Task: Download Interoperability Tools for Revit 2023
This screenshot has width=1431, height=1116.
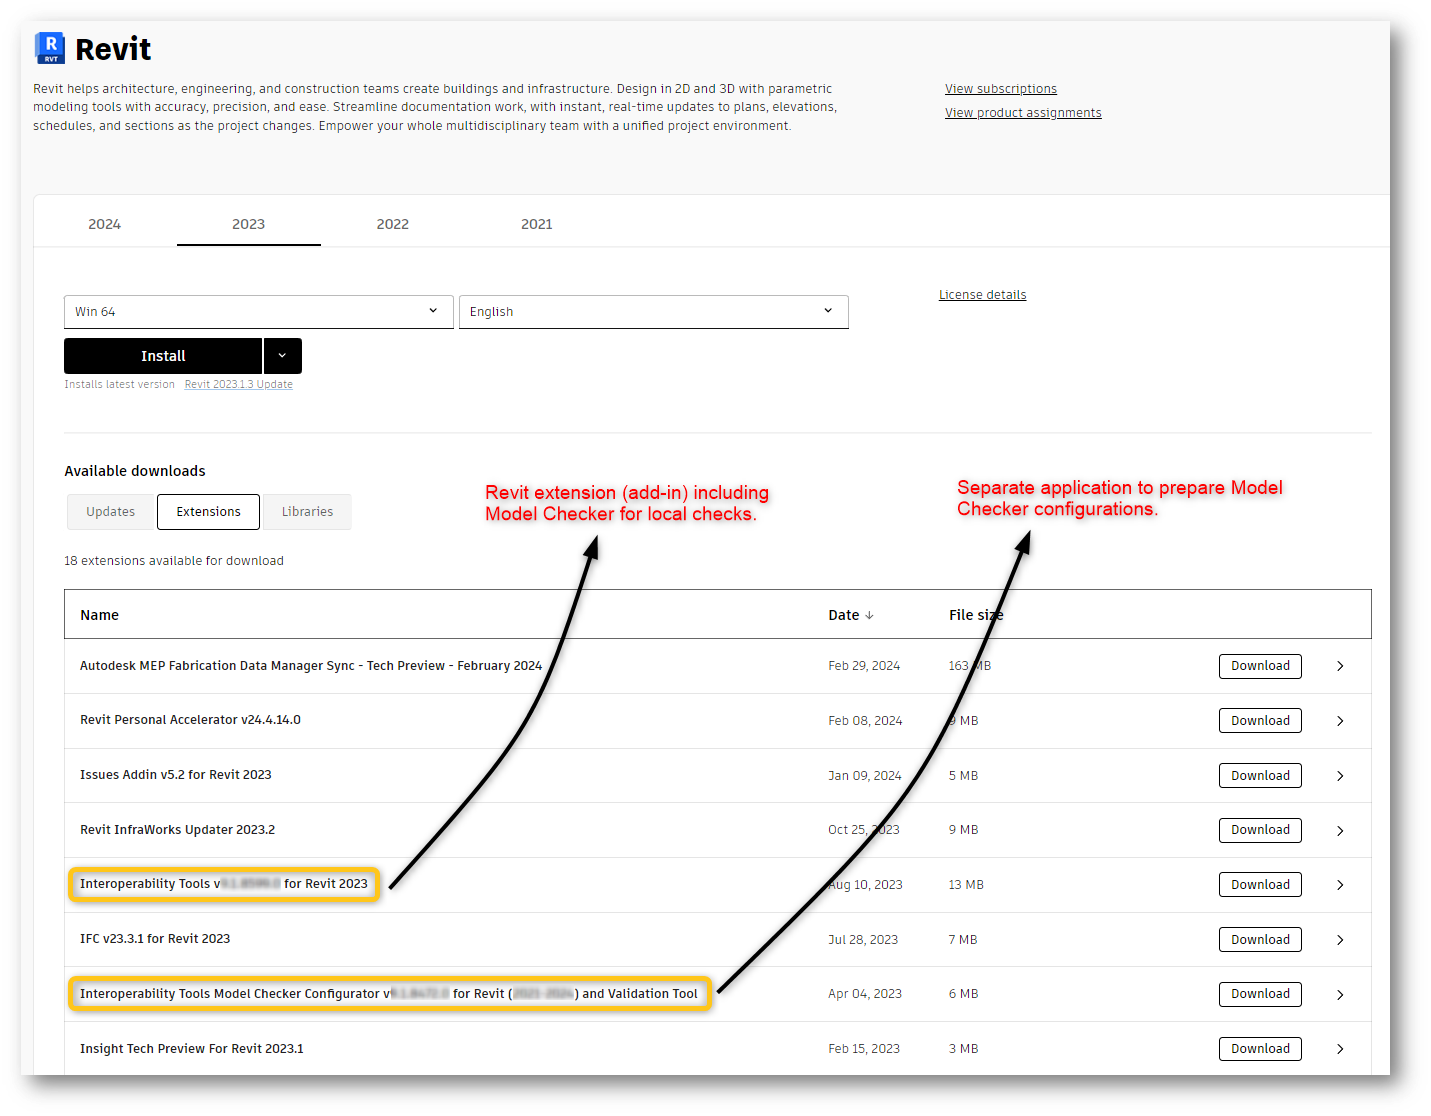Action: [x=1259, y=884]
